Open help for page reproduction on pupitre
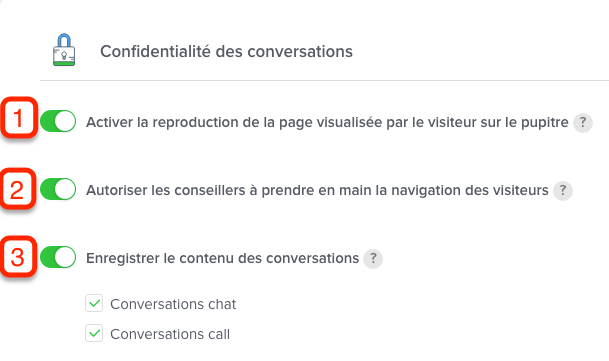Image resolution: width=609 pixels, height=361 pixels. coord(583,123)
